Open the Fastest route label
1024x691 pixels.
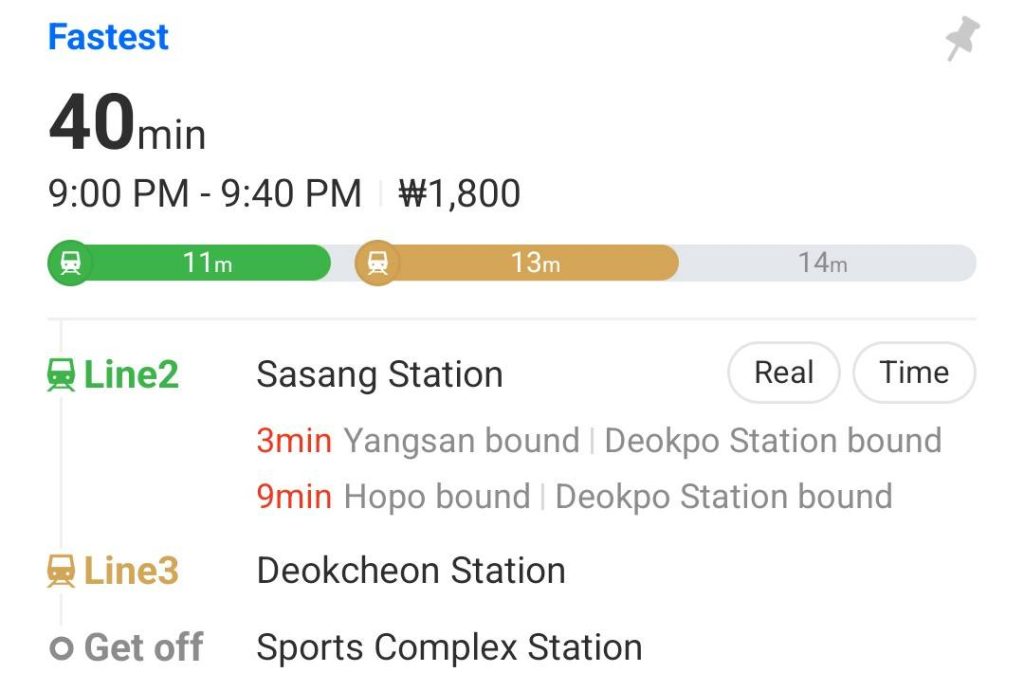click(108, 38)
